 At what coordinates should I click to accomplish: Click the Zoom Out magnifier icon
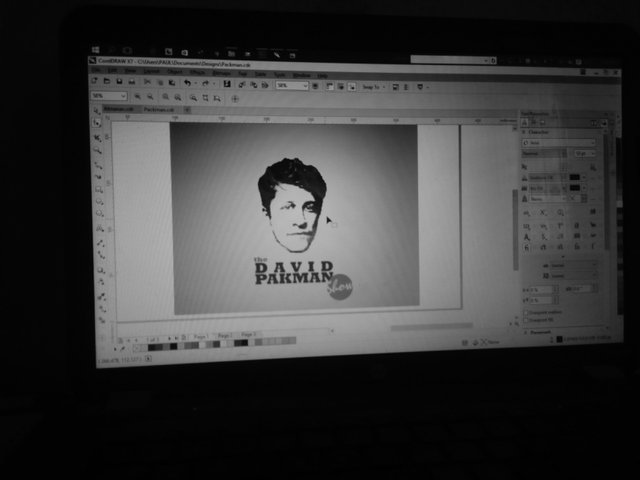(x=150, y=97)
